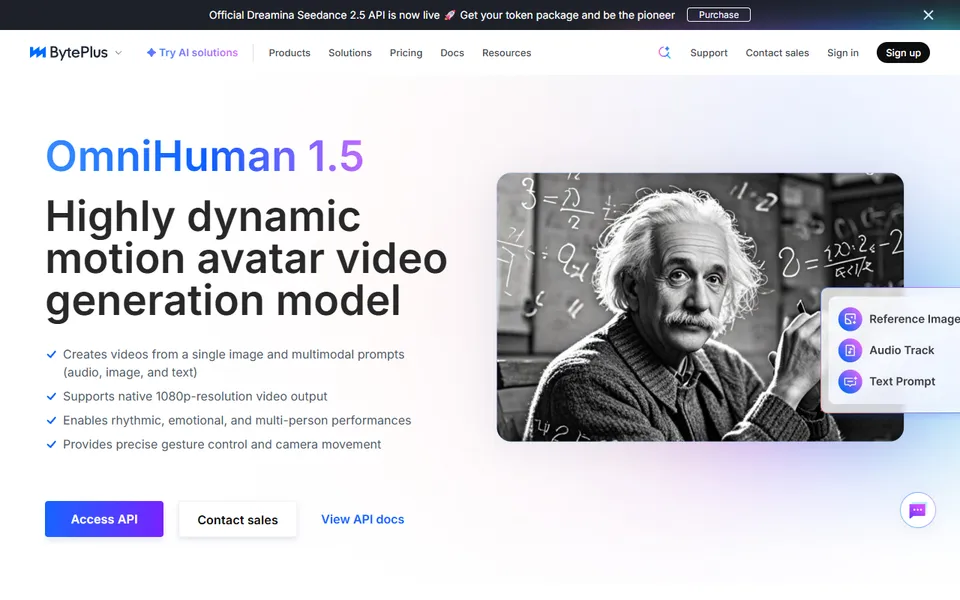
Task: Click the Purchase button in banner
Action: [x=719, y=15]
